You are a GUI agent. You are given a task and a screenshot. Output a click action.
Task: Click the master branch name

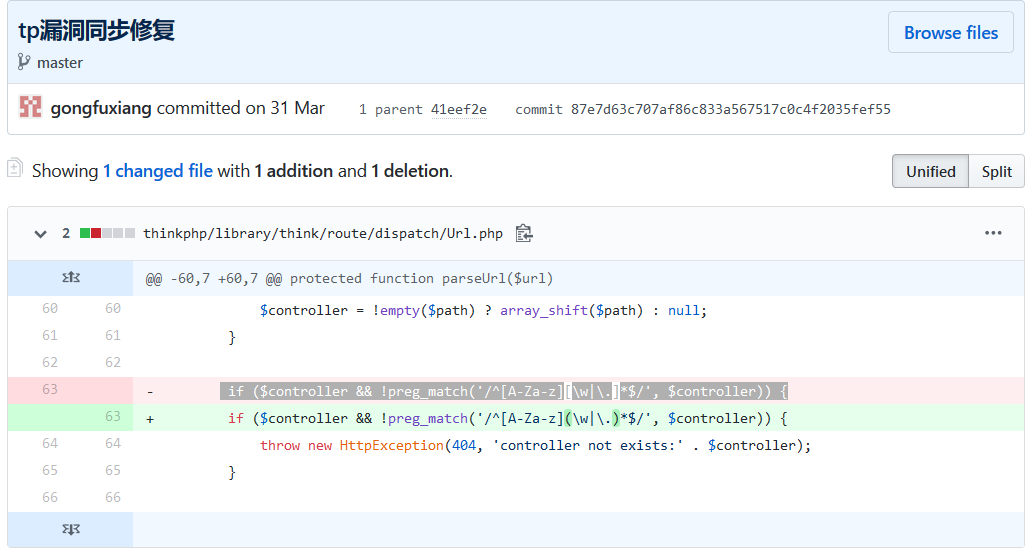coord(60,62)
